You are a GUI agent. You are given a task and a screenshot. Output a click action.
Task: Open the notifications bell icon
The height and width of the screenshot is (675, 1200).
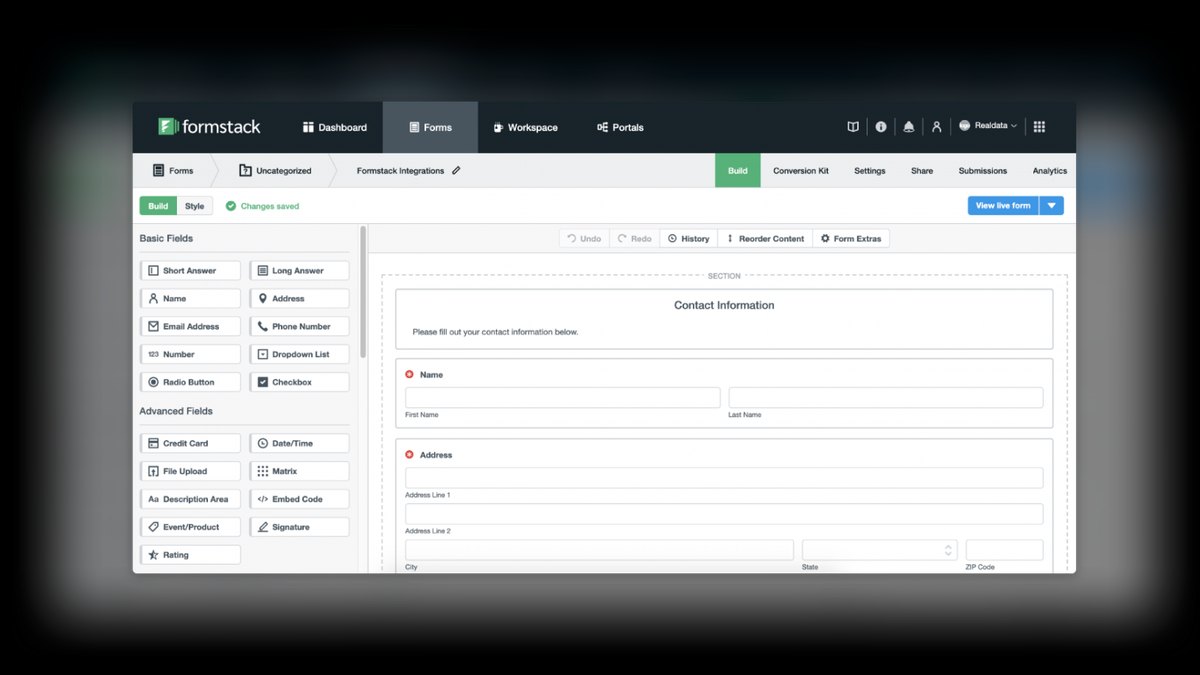point(909,127)
